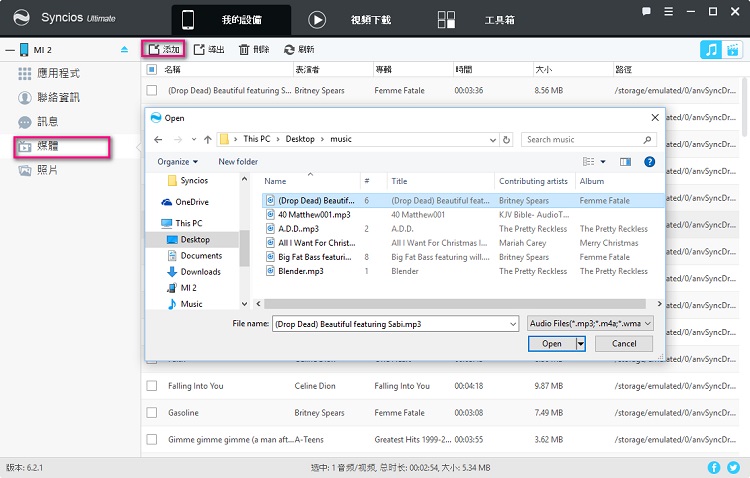Click the Open button
Viewport: 750px width, 478px height.
point(551,344)
